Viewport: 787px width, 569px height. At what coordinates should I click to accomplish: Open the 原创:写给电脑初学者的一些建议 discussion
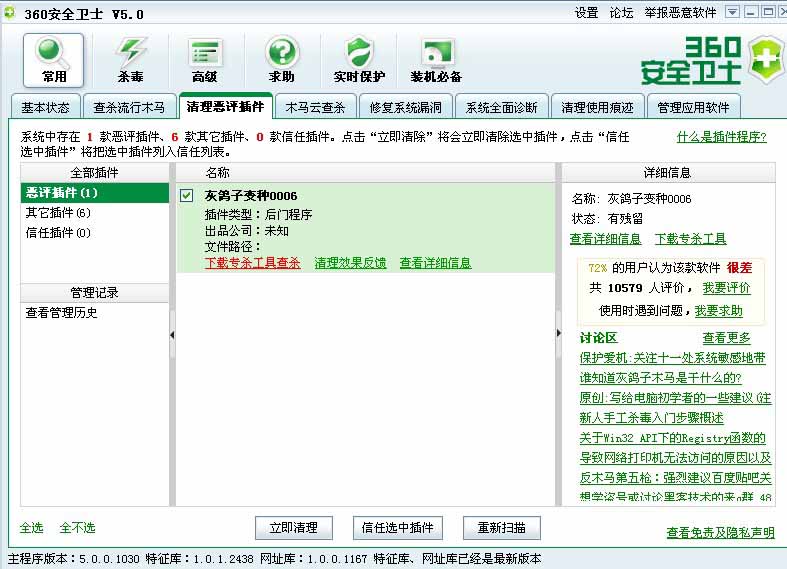[x=675, y=398]
